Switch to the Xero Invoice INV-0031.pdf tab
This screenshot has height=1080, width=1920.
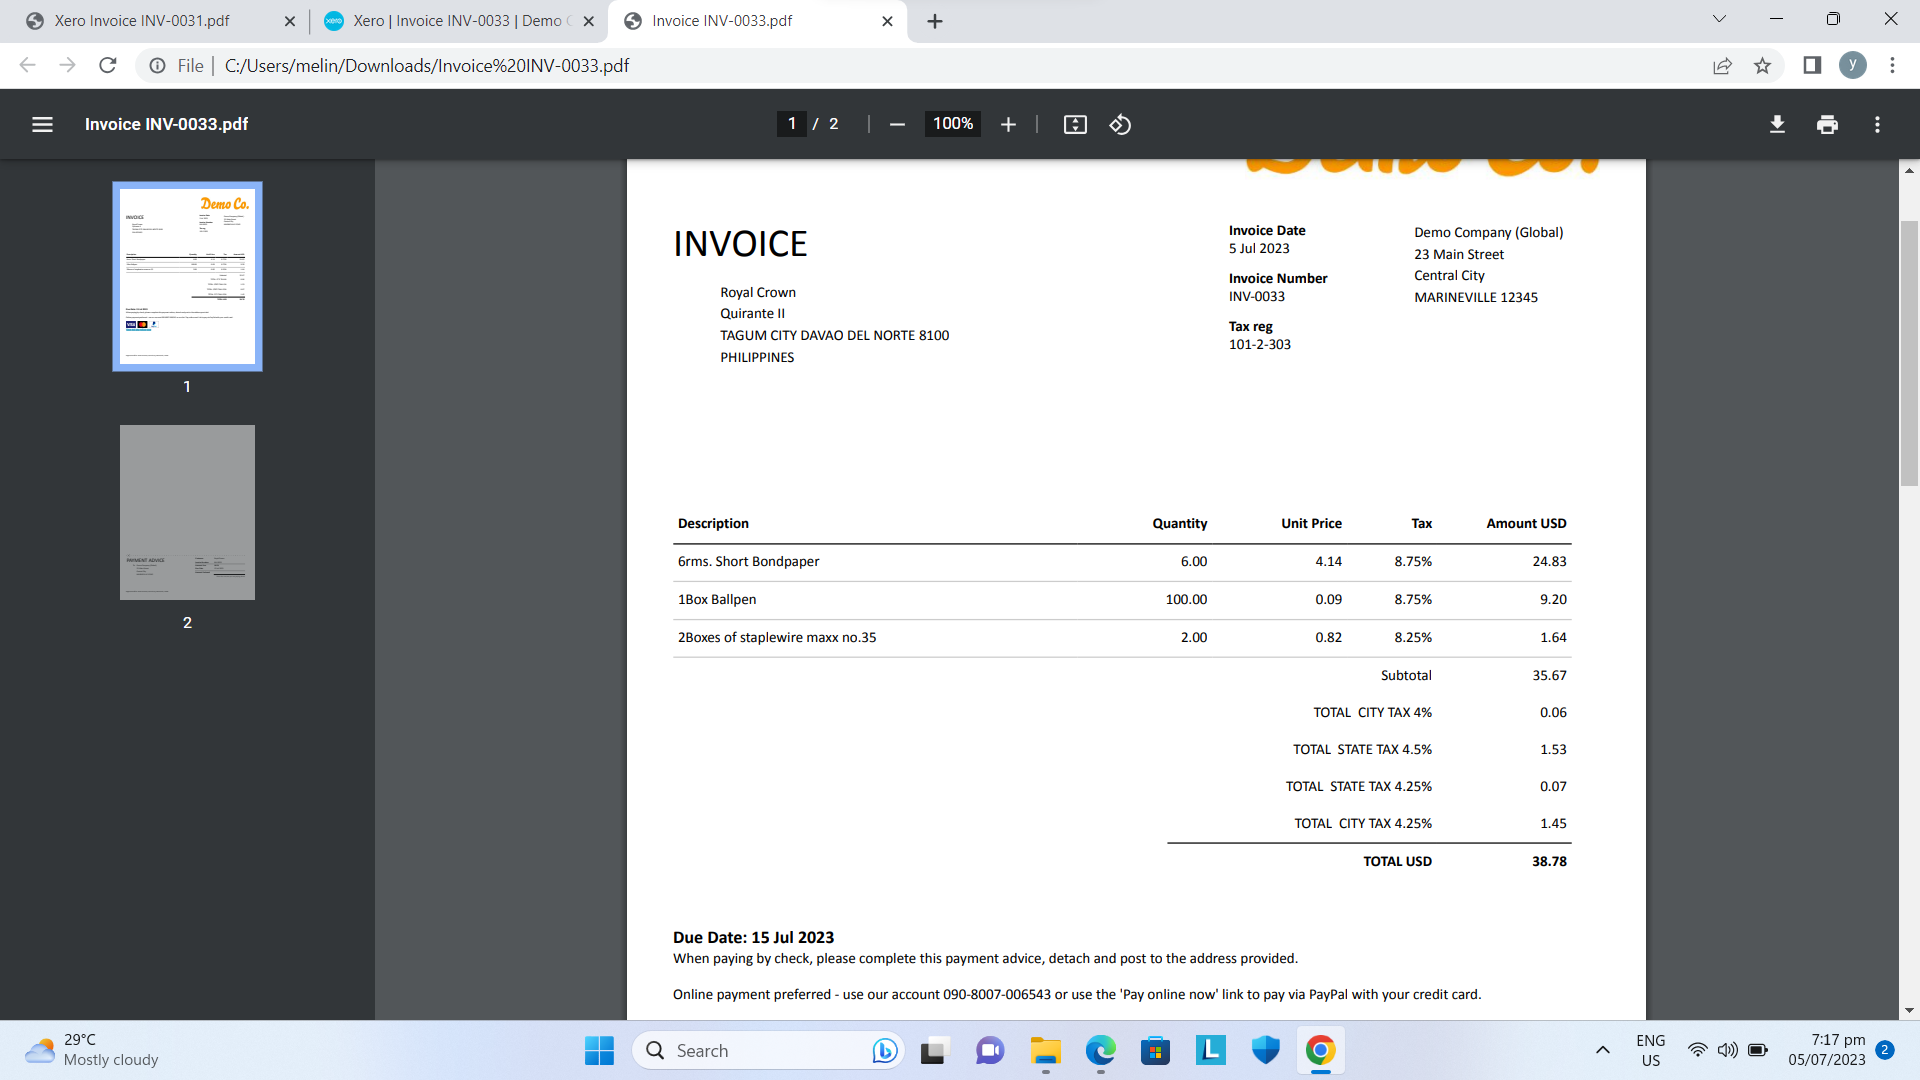(x=142, y=21)
